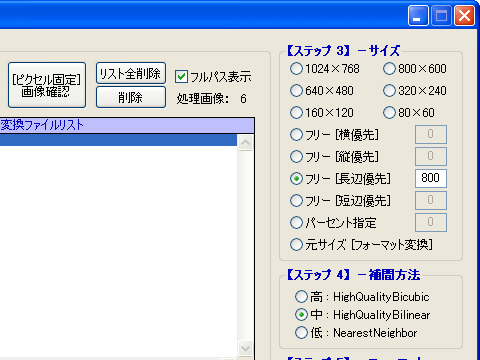Screen dimensions: 480x360
Task: Select フリー [横優先] radio button
Action: pos(296,135)
